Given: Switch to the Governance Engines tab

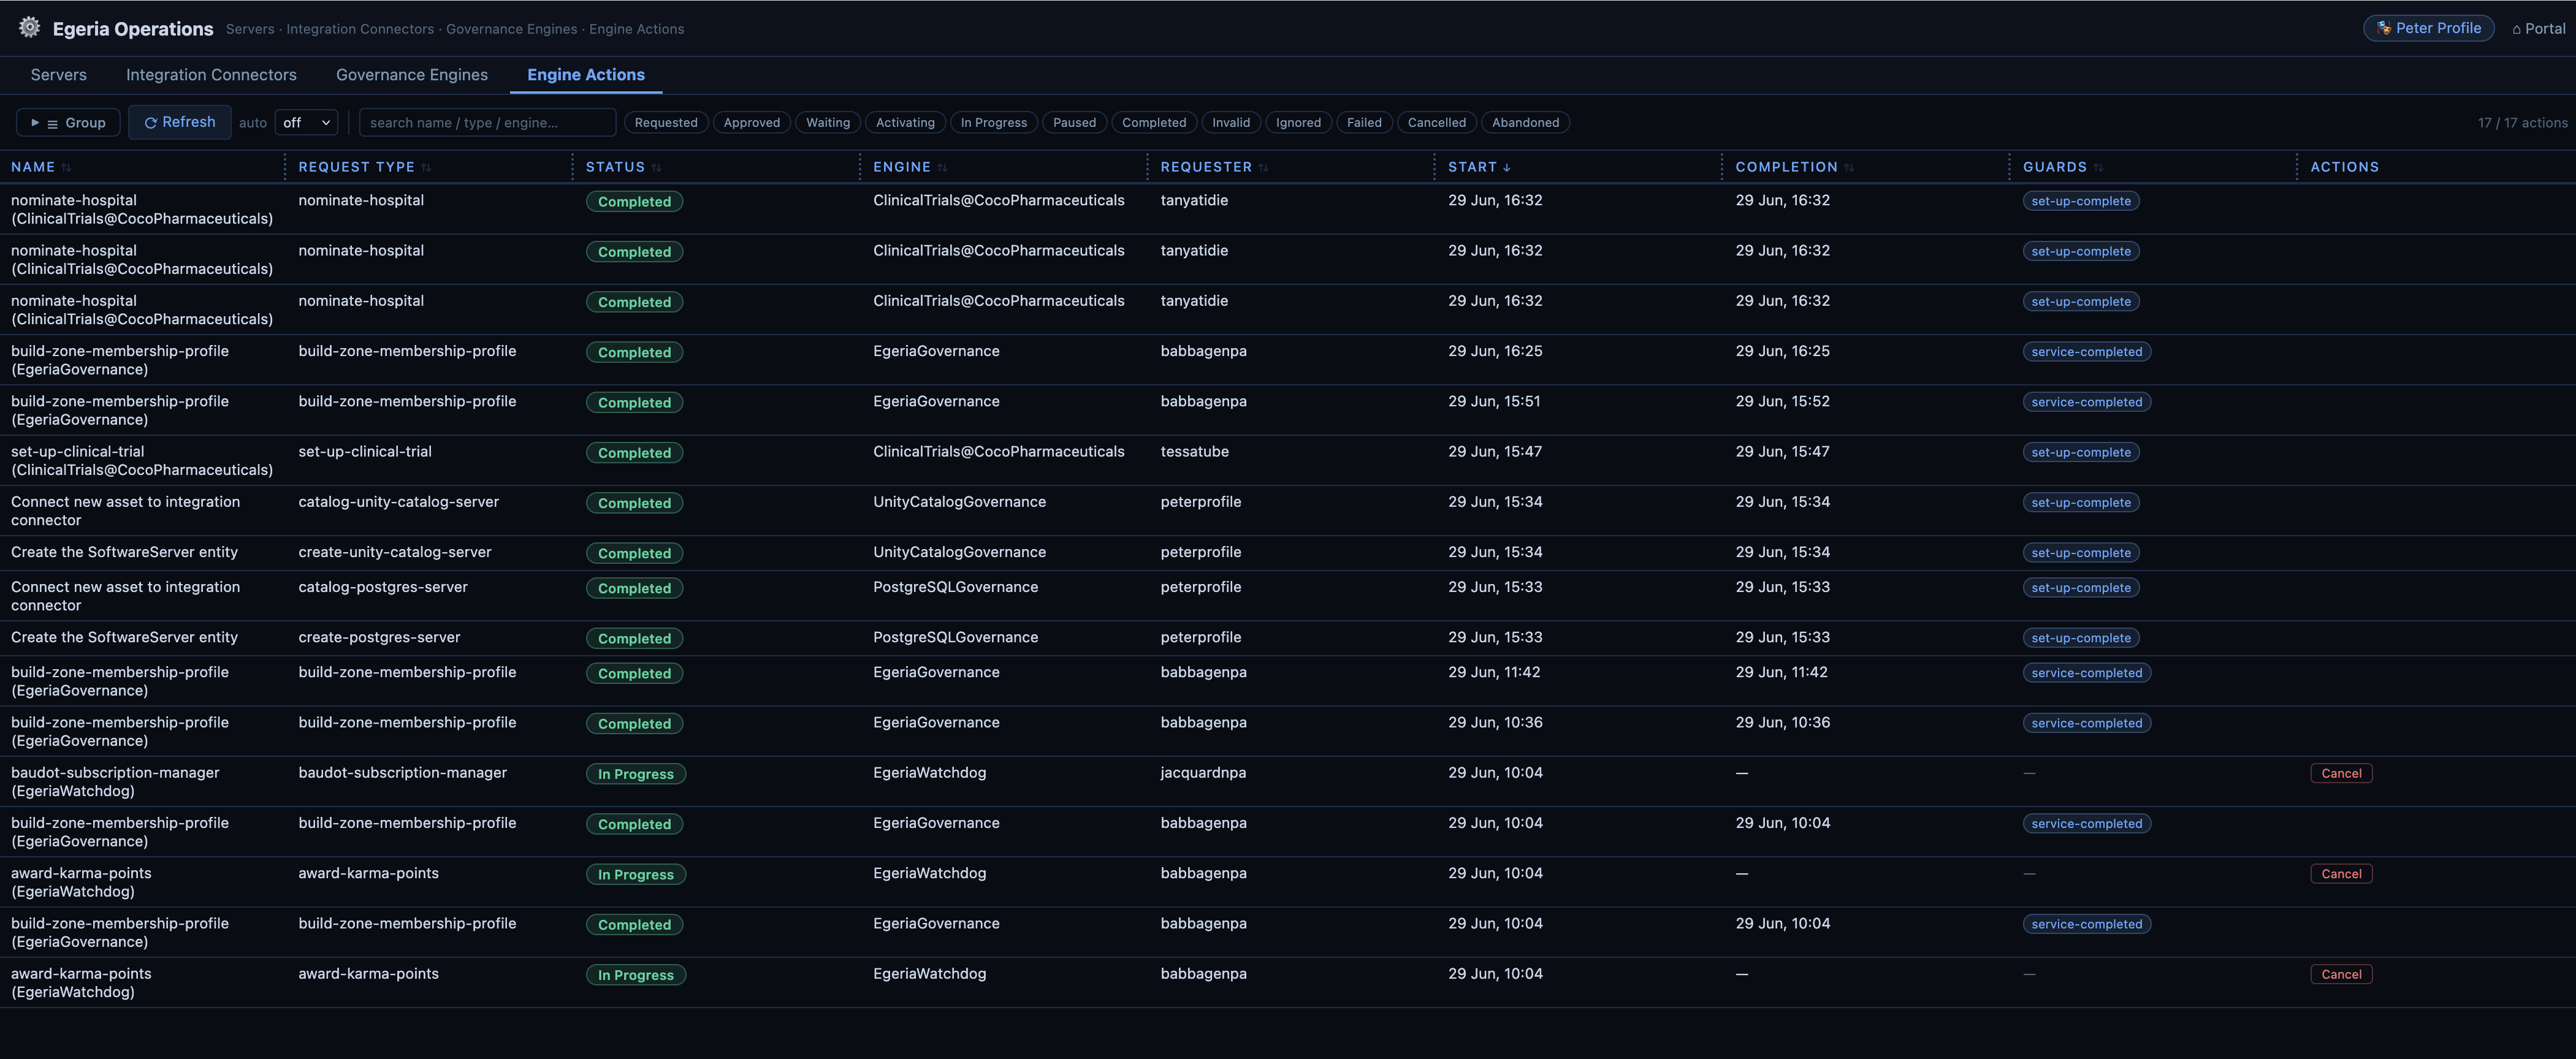Looking at the screenshot, I should point(412,75).
